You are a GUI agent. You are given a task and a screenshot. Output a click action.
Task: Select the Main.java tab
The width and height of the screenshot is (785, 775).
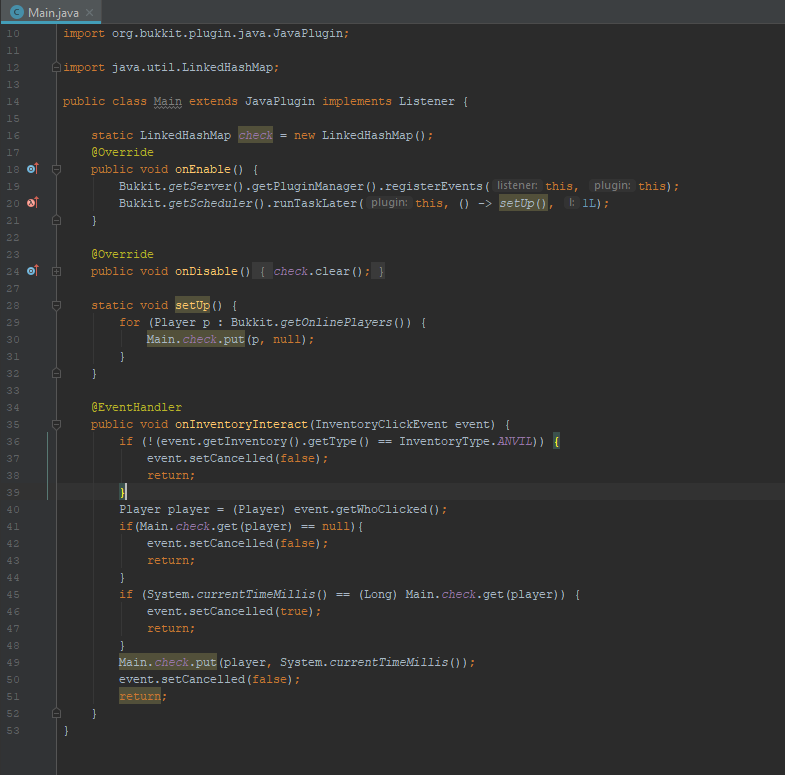coord(52,12)
